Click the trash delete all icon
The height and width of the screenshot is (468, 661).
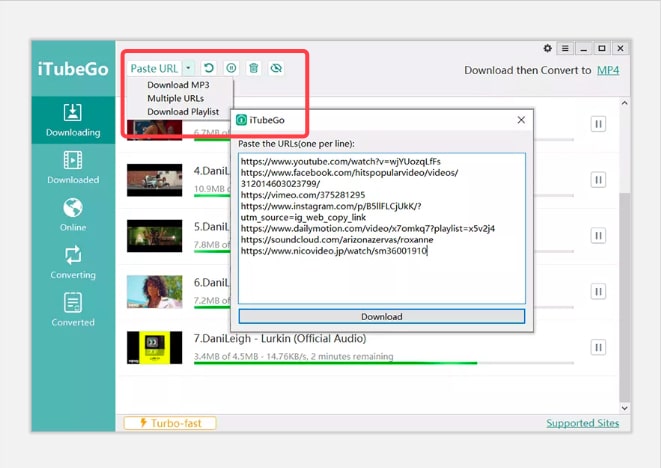coord(253,68)
